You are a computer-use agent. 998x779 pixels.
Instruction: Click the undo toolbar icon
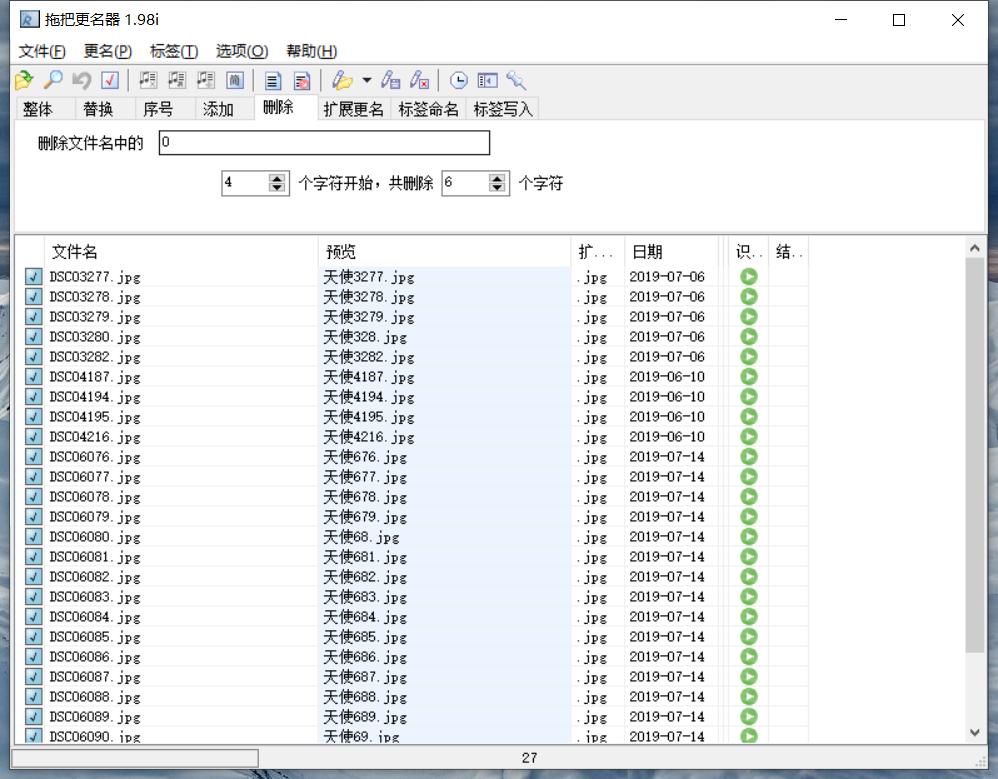click(x=81, y=80)
